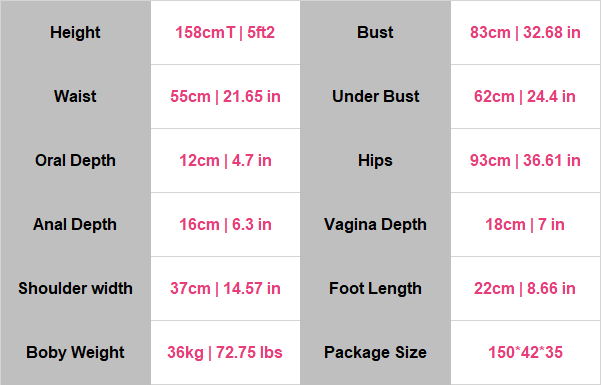
Task: Select the 150*42*35 package value
Action: [525, 352]
